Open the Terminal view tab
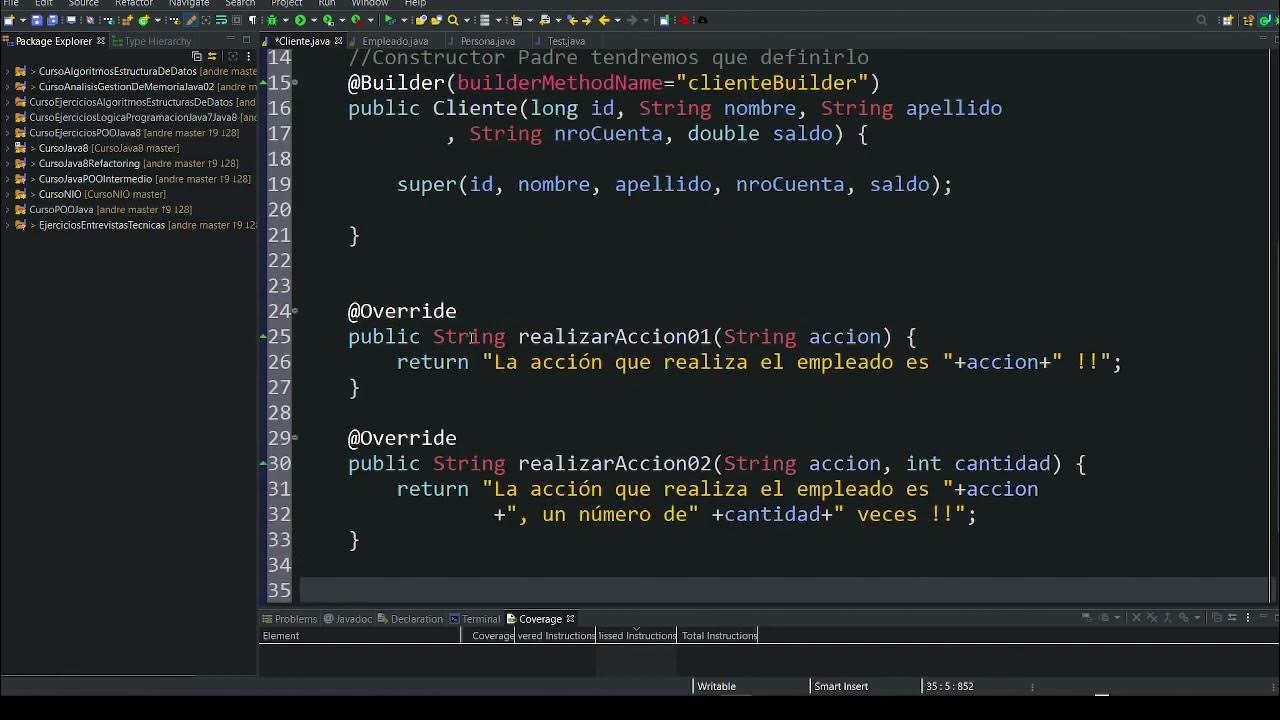Screen dimensions: 1280x720 pyautogui.click(x=474, y=619)
